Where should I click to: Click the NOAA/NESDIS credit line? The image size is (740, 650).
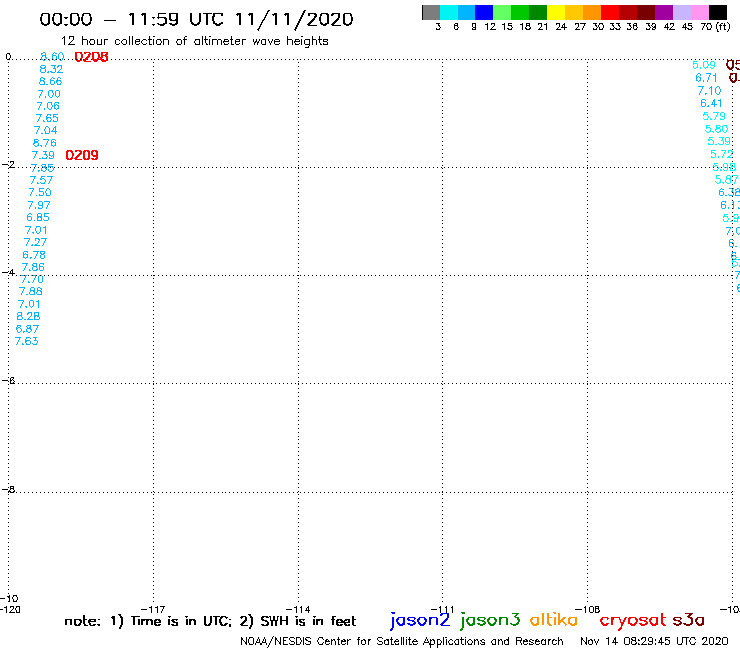pyautogui.click(x=402, y=642)
